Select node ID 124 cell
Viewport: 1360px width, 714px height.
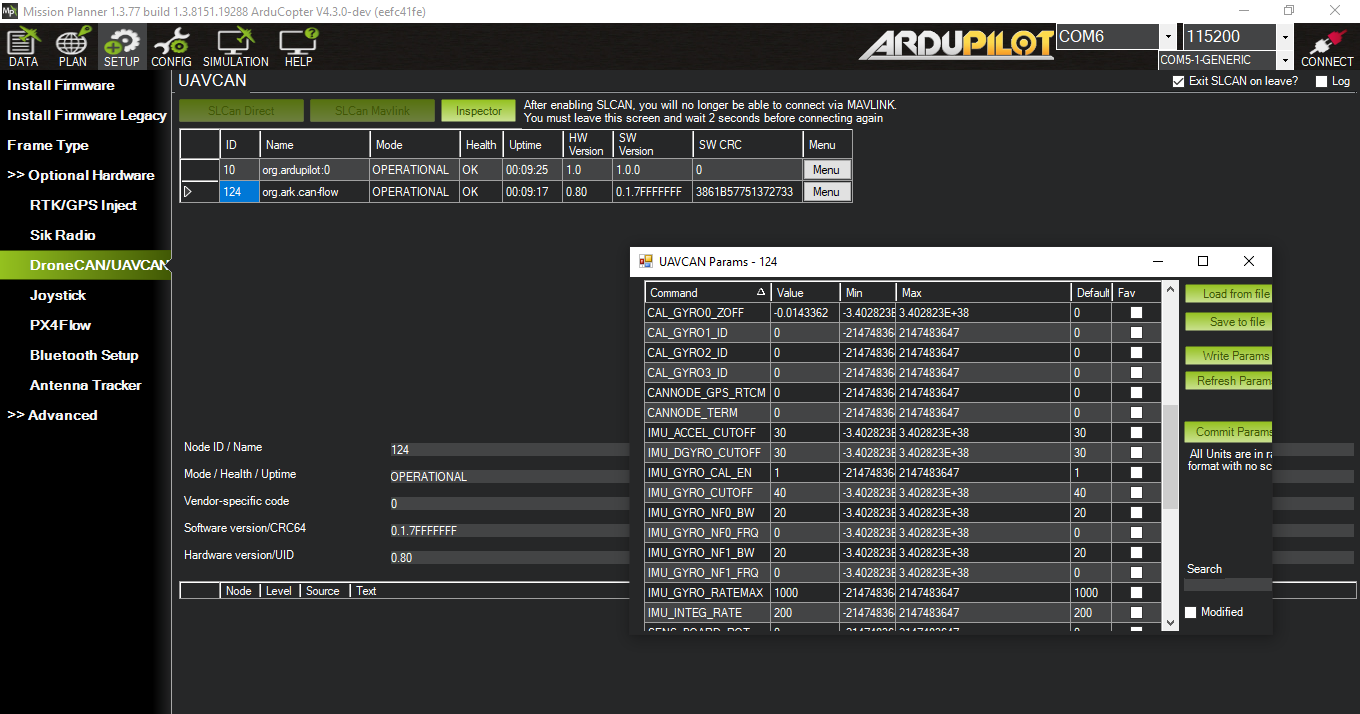coord(240,192)
